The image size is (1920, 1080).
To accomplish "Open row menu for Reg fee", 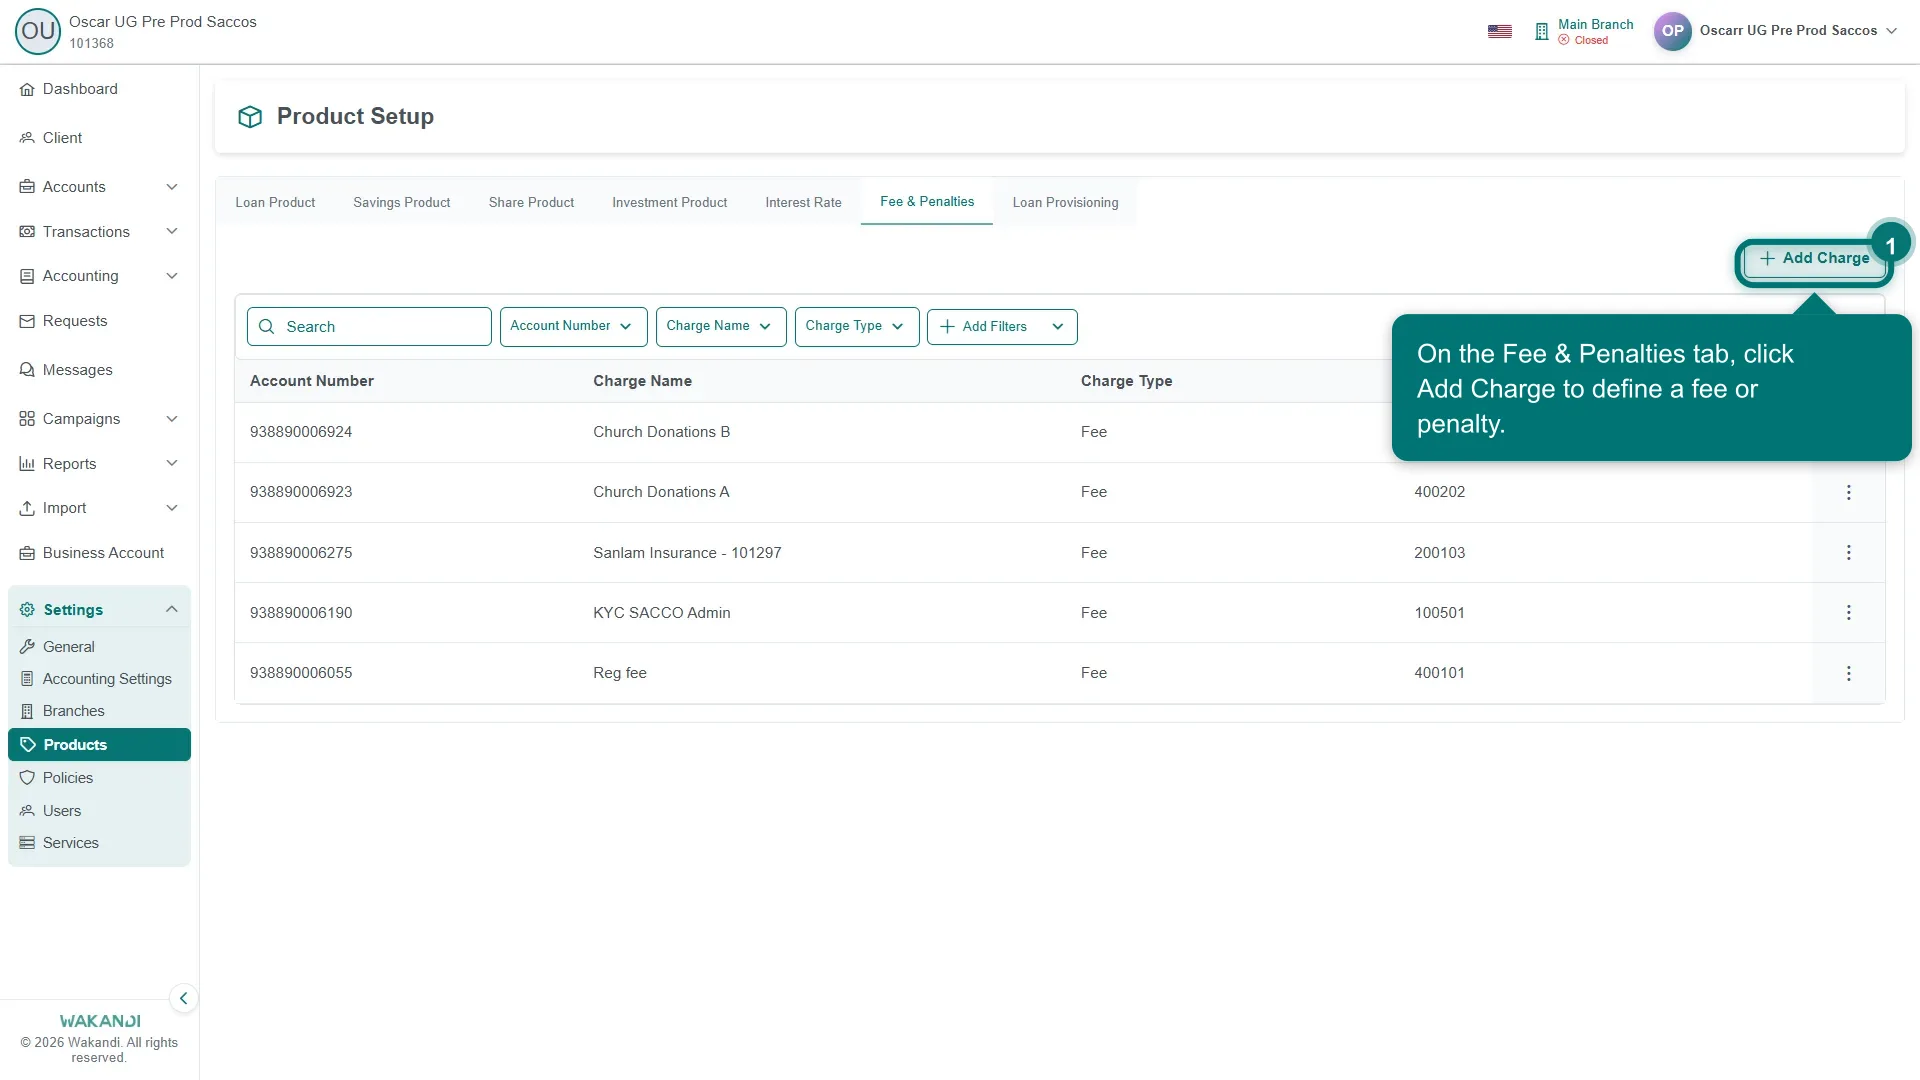I will [x=1848, y=674].
